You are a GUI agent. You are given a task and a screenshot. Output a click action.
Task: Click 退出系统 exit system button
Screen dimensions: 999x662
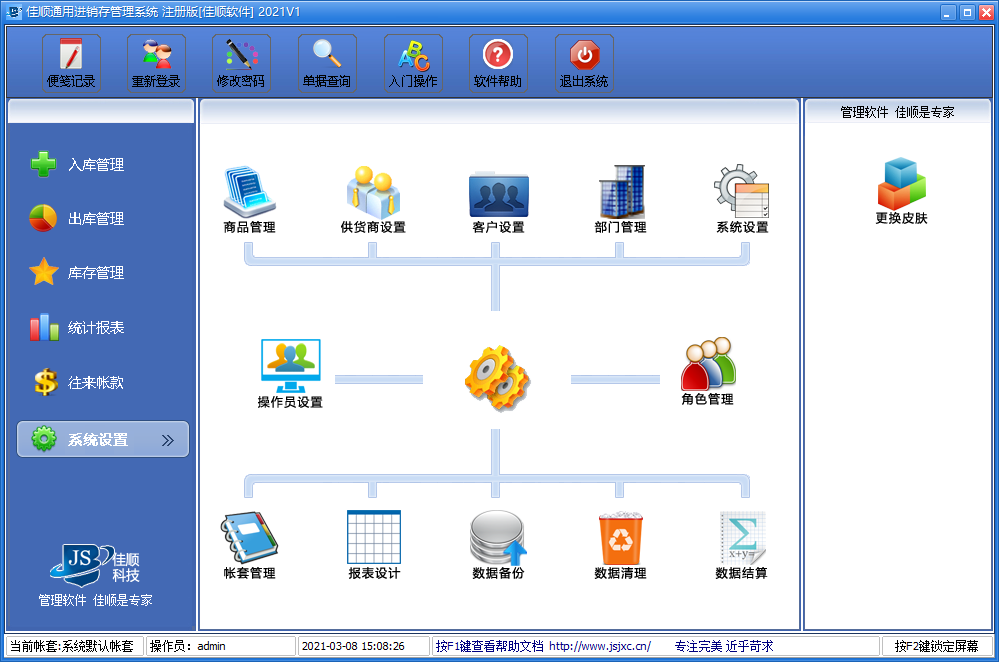point(584,63)
